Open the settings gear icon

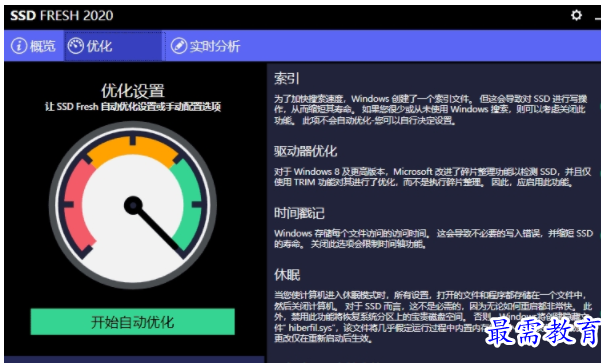click(x=576, y=15)
